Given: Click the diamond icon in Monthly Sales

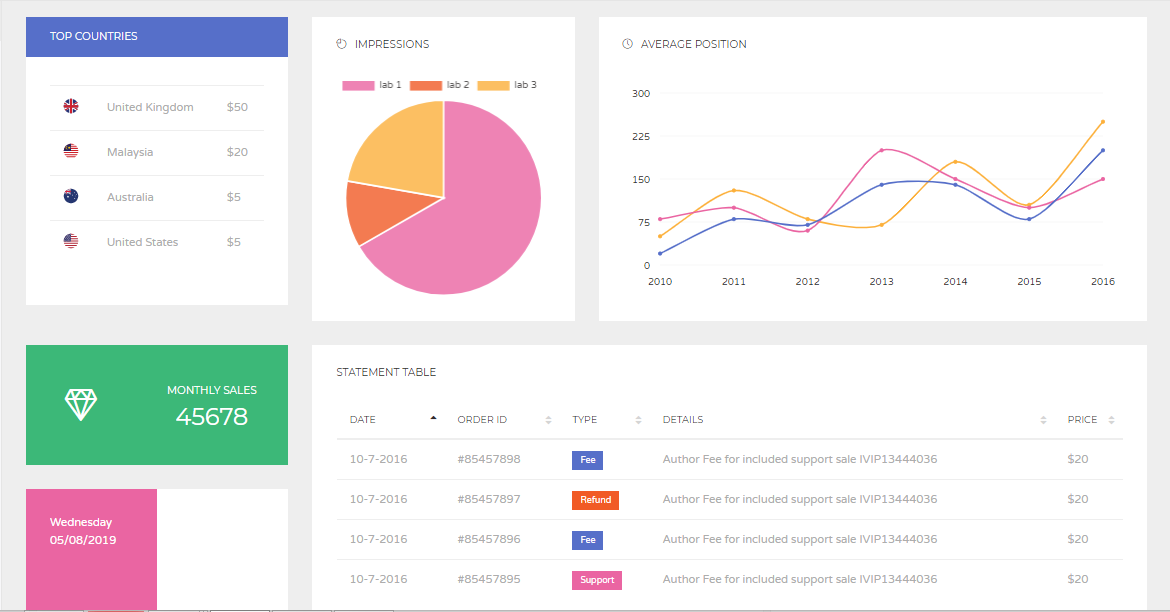Looking at the screenshot, I should [82, 404].
